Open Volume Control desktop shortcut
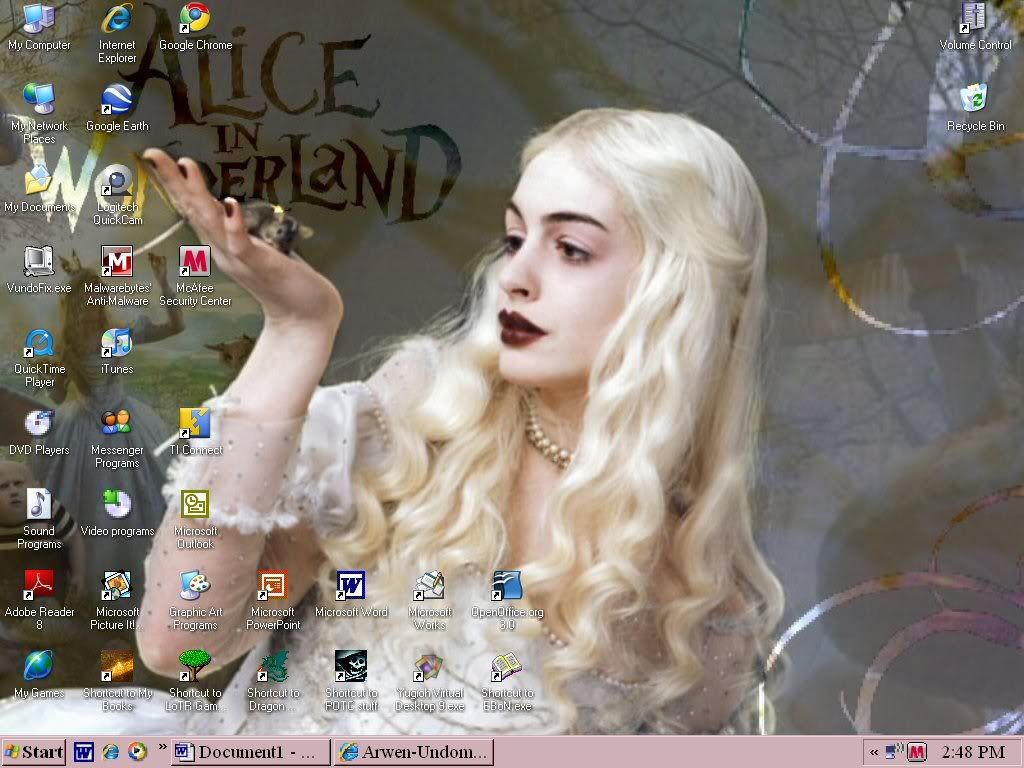This screenshot has width=1024, height=768. pos(975,28)
